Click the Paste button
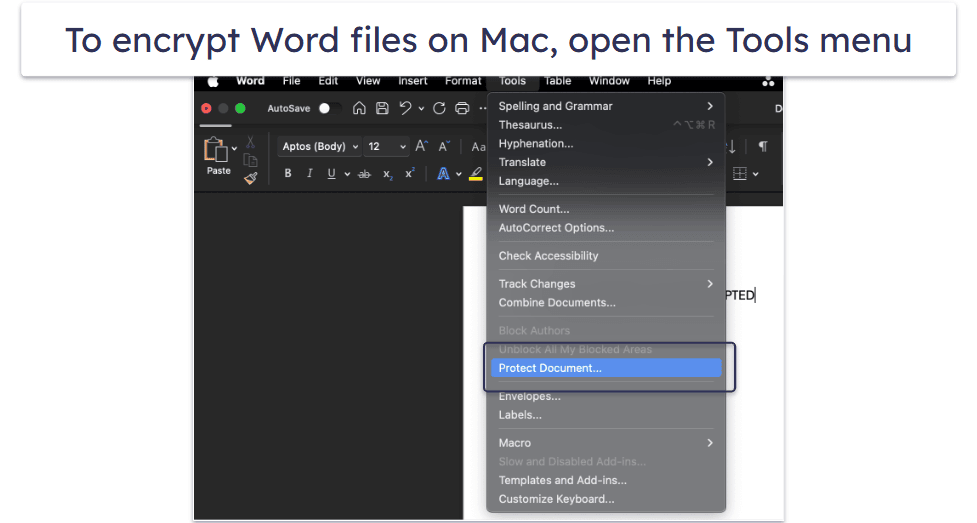This screenshot has height=523, width=977. (218, 157)
